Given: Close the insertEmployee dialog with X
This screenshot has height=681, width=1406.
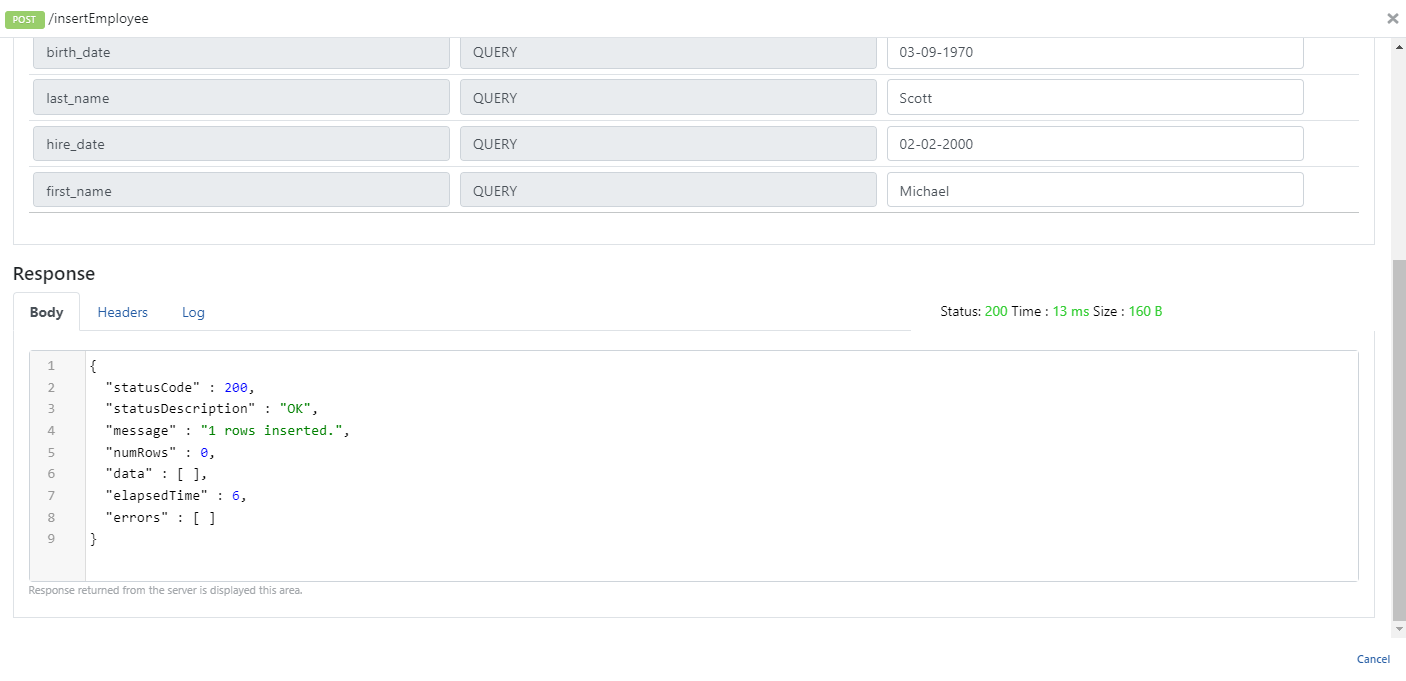Looking at the screenshot, I should point(1392,18).
